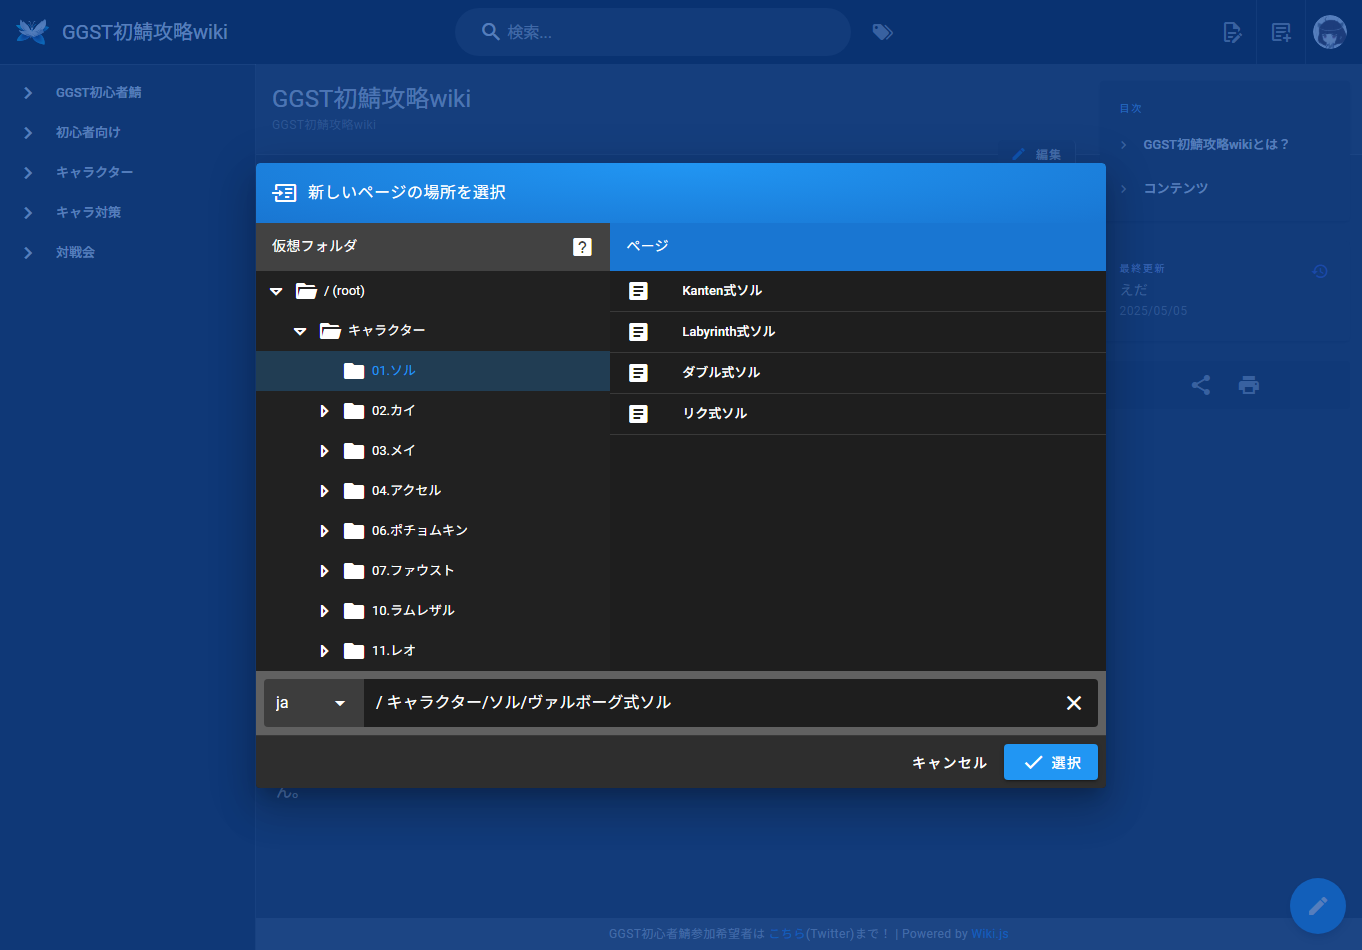Click the page icon beside Labyrinth式ソル

(638, 332)
